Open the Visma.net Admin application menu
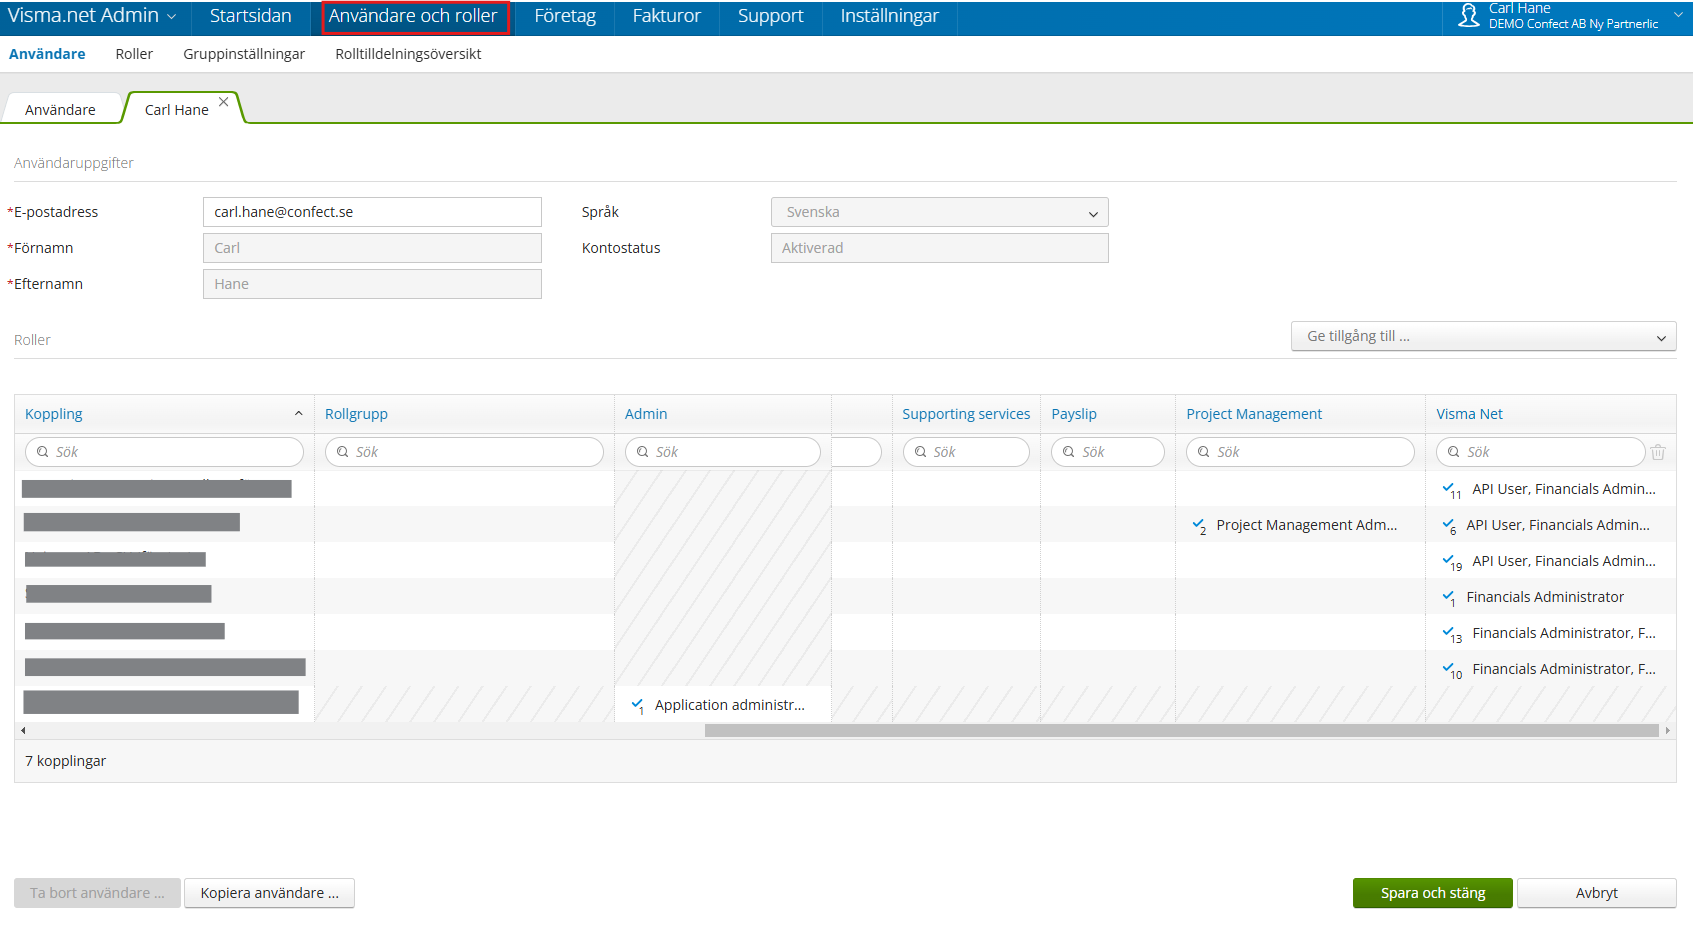This screenshot has width=1693, height=946. pyautogui.click(x=92, y=16)
